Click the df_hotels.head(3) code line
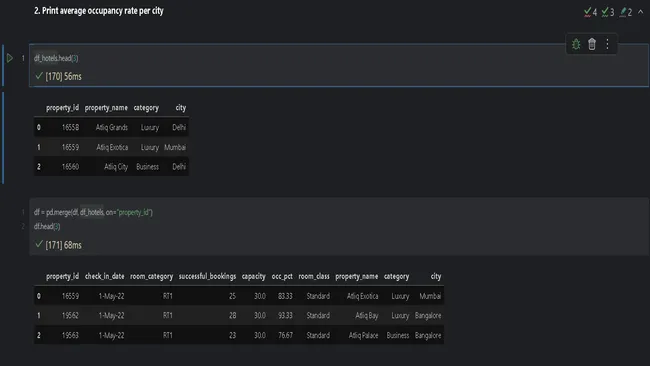 pos(56,58)
